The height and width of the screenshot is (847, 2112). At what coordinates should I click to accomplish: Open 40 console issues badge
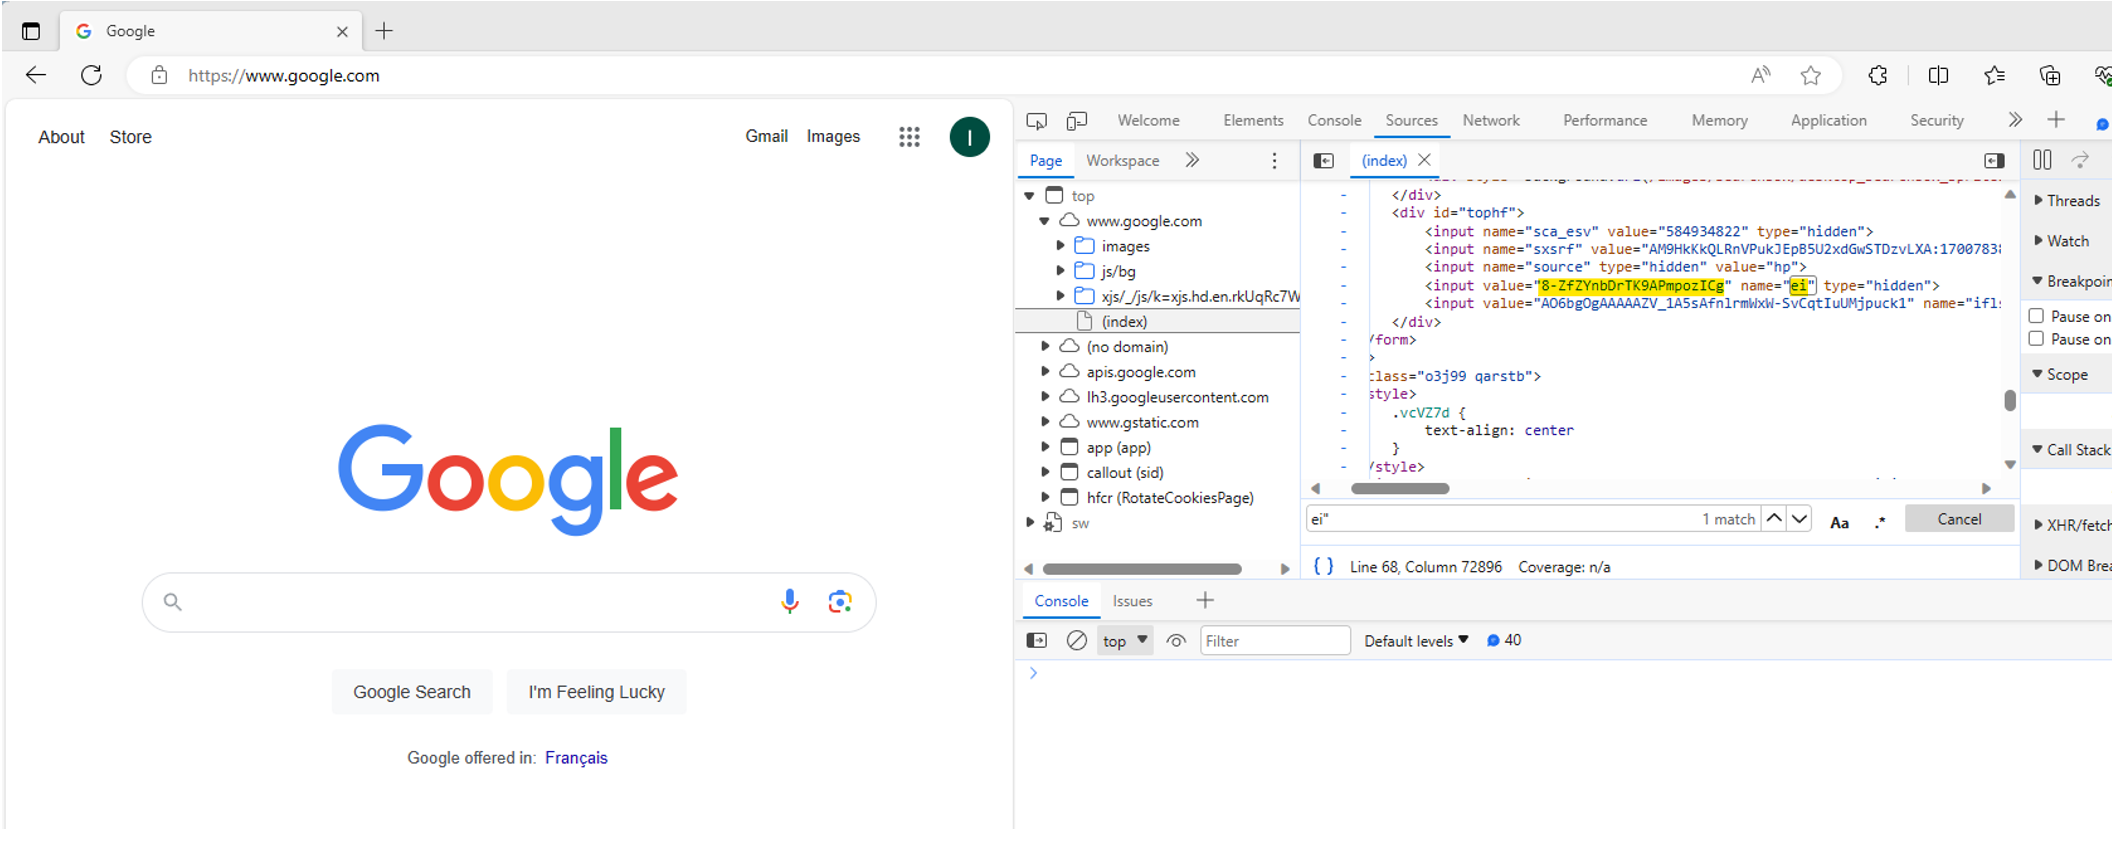click(1504, 640)
